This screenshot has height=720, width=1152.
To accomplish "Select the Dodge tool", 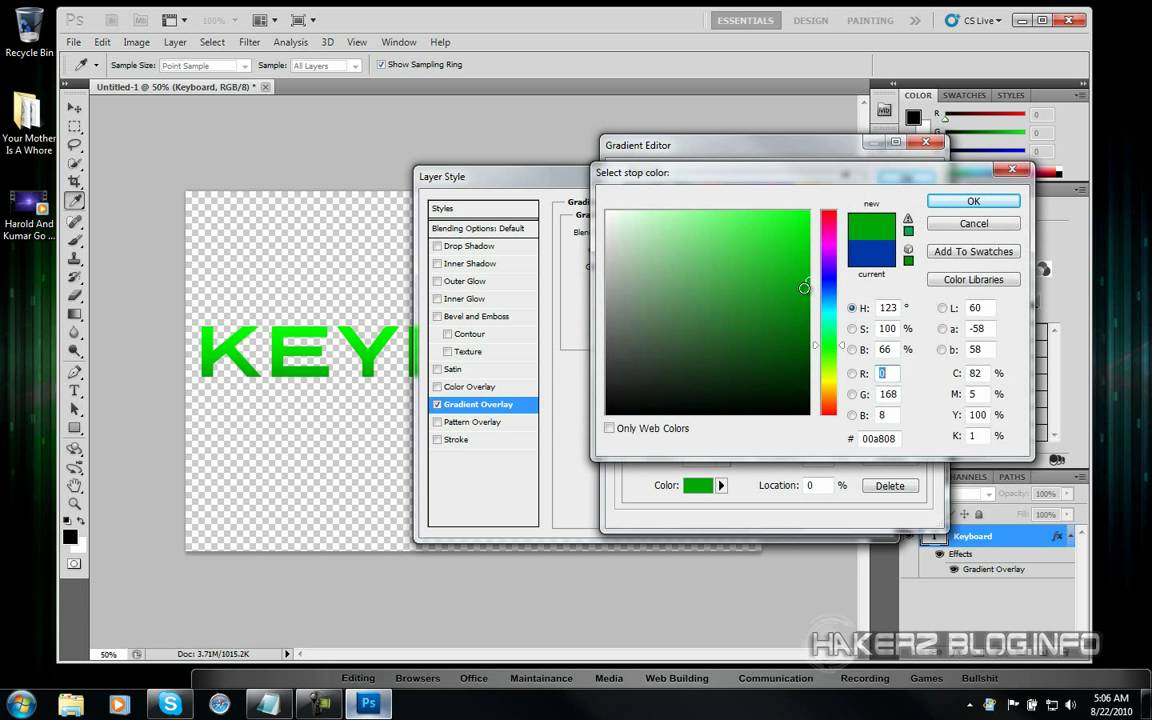I will (x=74, y=351).
